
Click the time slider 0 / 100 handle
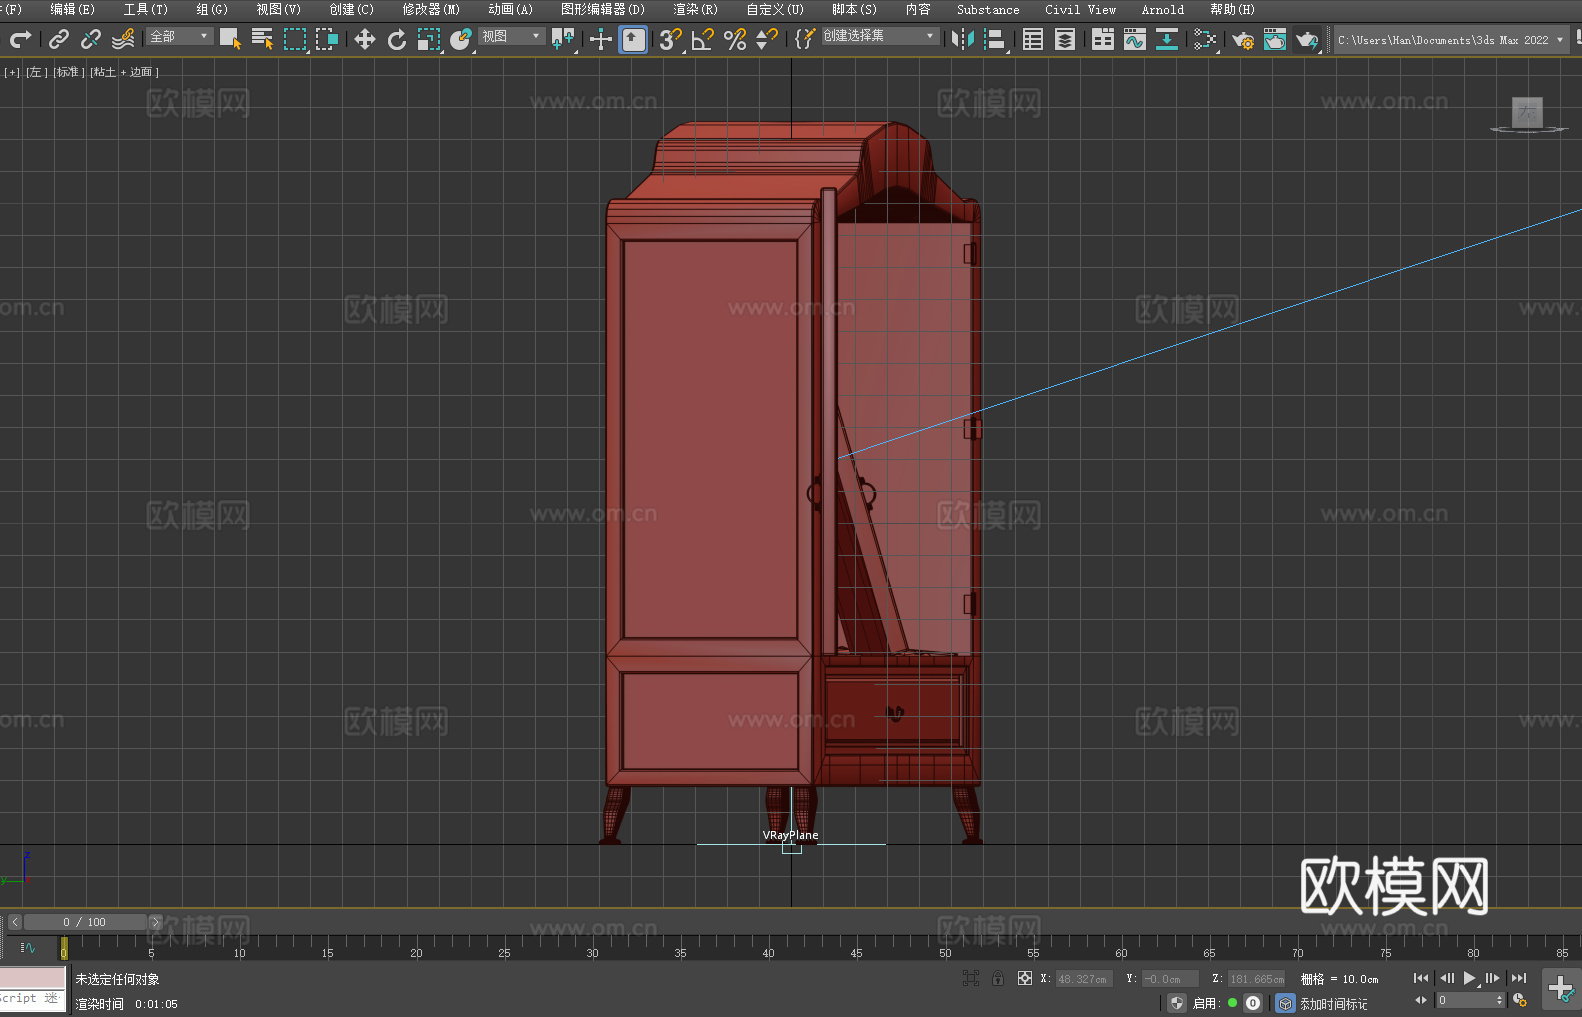[85, 922]
